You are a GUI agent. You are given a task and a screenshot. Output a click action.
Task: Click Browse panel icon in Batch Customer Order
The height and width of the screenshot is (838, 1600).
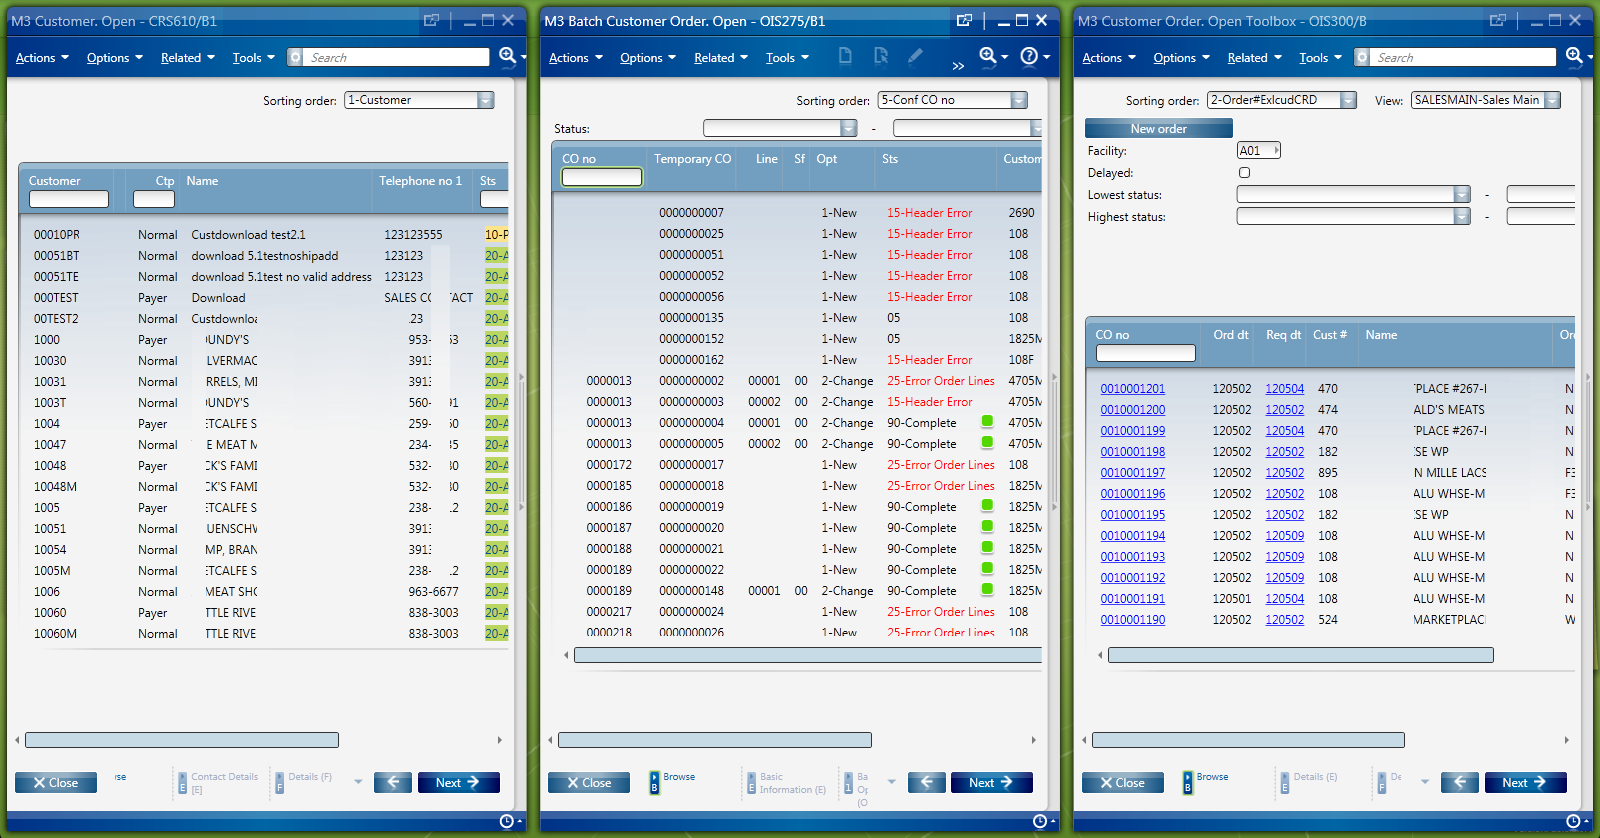pyautogui.click(x=655, y=782)
